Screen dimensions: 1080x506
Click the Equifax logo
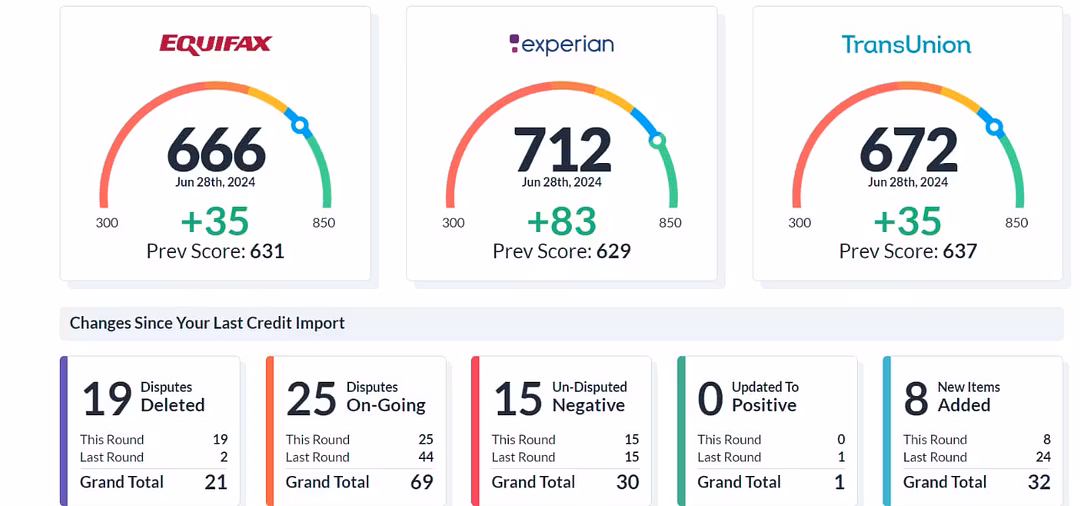click(216, 45)
